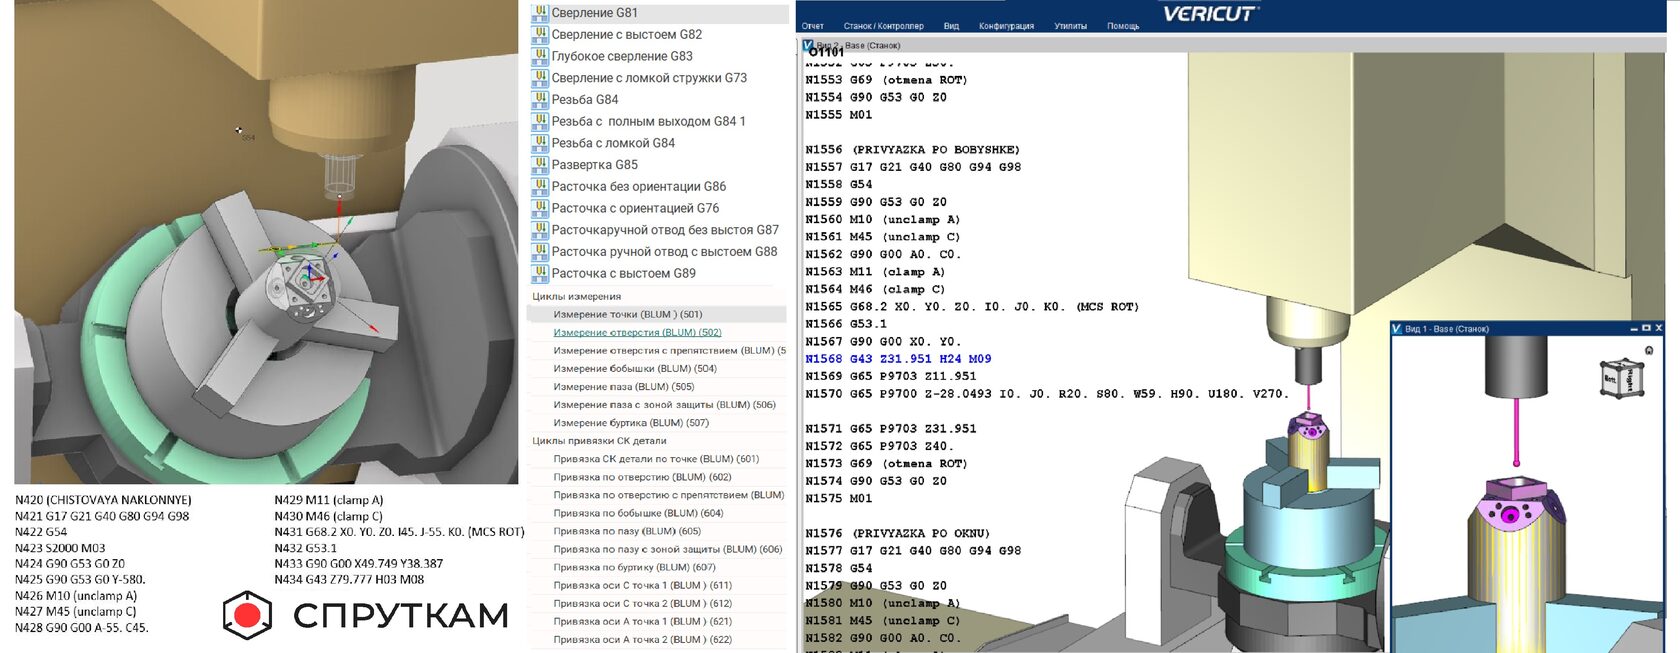Image resolution: width=1680 pixels, height=653 pixels.
Task: Select Привязка СК детали по точке (601)
Action: tap(656, 459)
